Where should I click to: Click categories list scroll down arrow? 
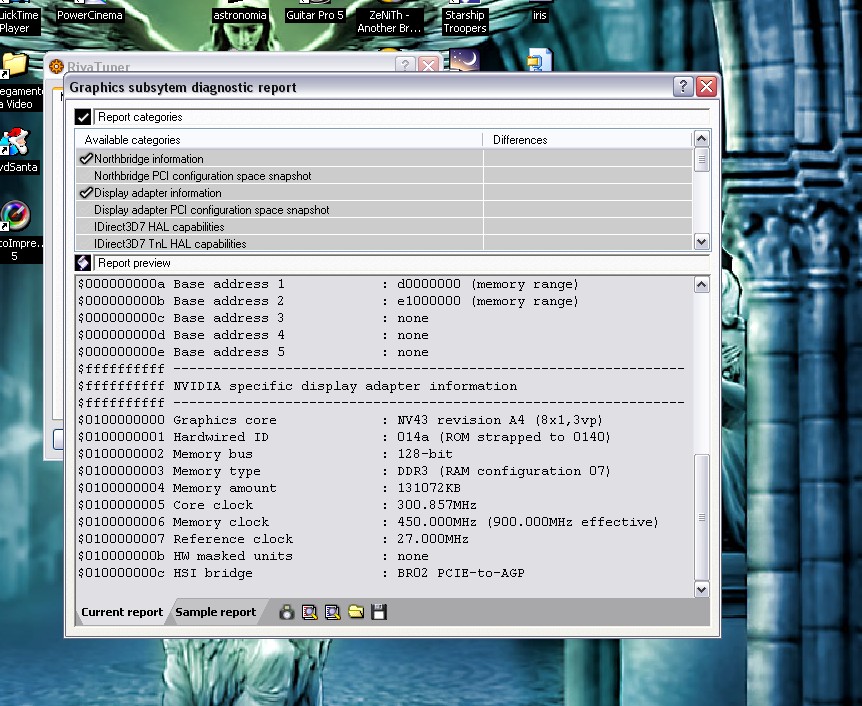click(701, 241)
